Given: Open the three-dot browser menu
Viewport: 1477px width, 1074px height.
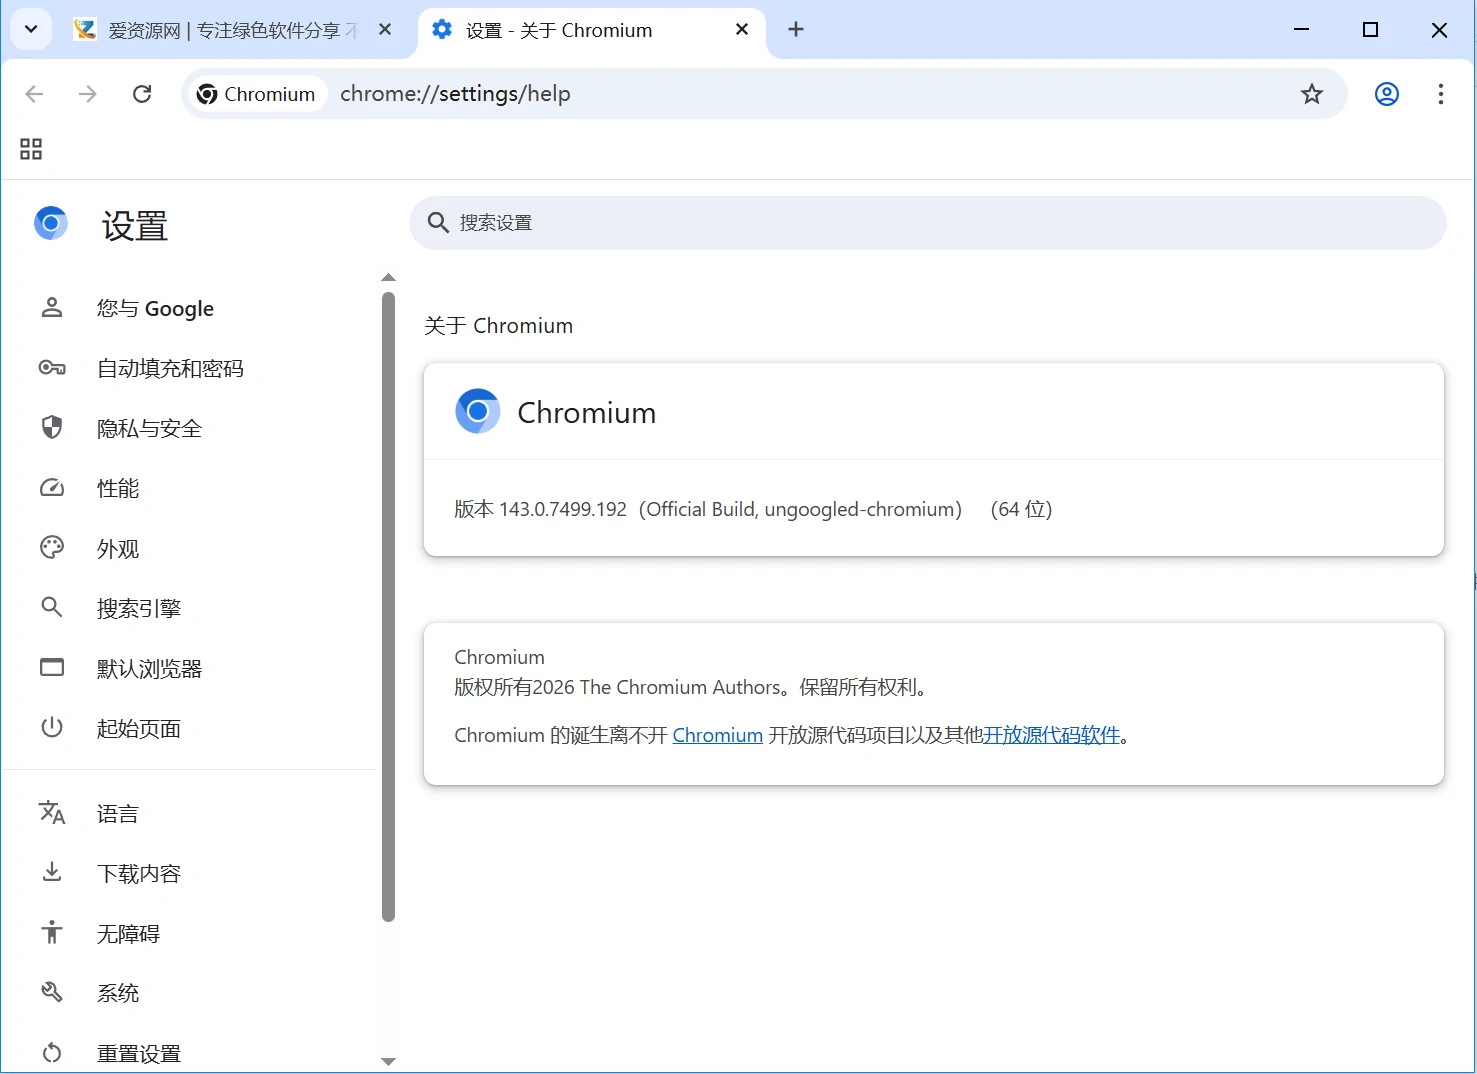Looking at the screenshot, I should click(x=1440, y=94).
